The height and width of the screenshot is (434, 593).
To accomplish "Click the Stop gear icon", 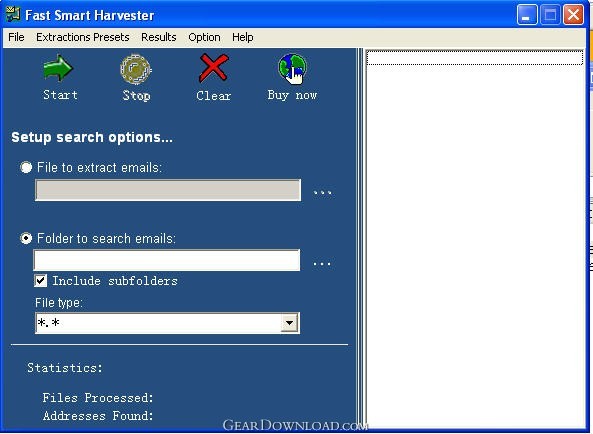I will tap(136, 69).
